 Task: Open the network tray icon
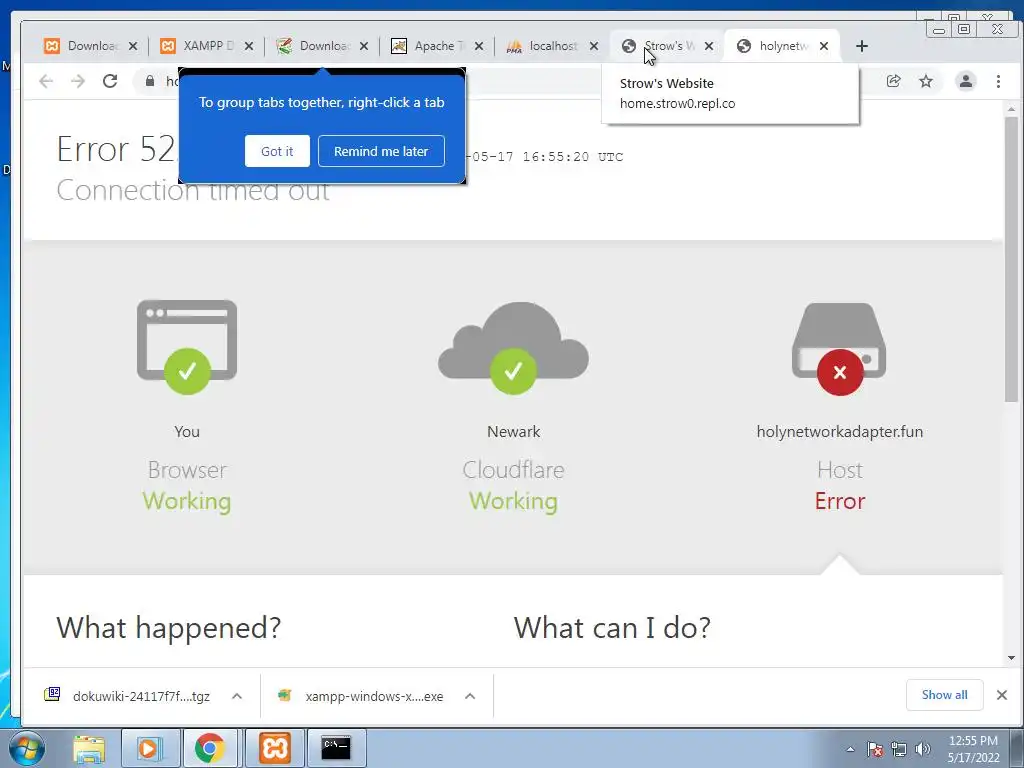pos(899,750)
